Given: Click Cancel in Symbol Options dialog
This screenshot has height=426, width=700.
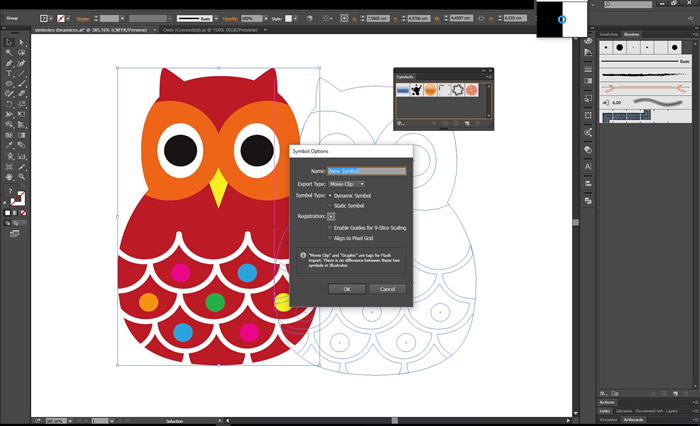Looking at the screenshot, I should (x=387, y=288).
